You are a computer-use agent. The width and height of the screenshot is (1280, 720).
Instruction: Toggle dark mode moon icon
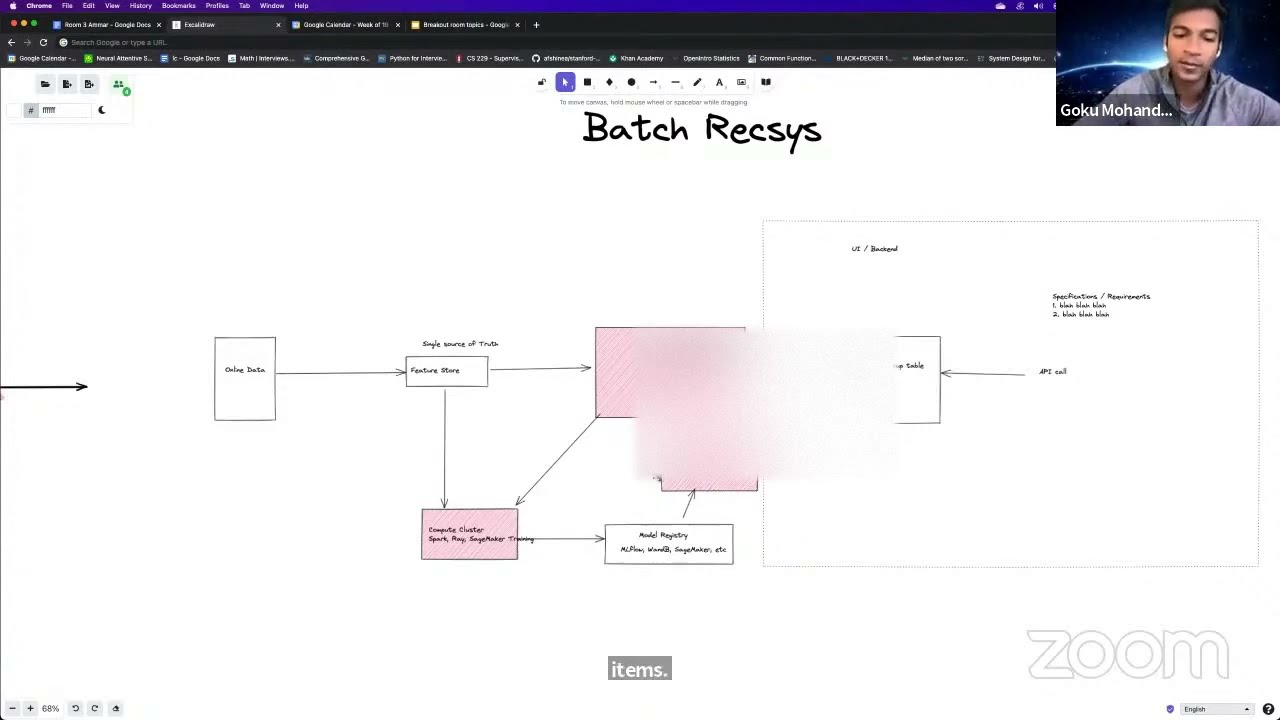coord(101,110)
